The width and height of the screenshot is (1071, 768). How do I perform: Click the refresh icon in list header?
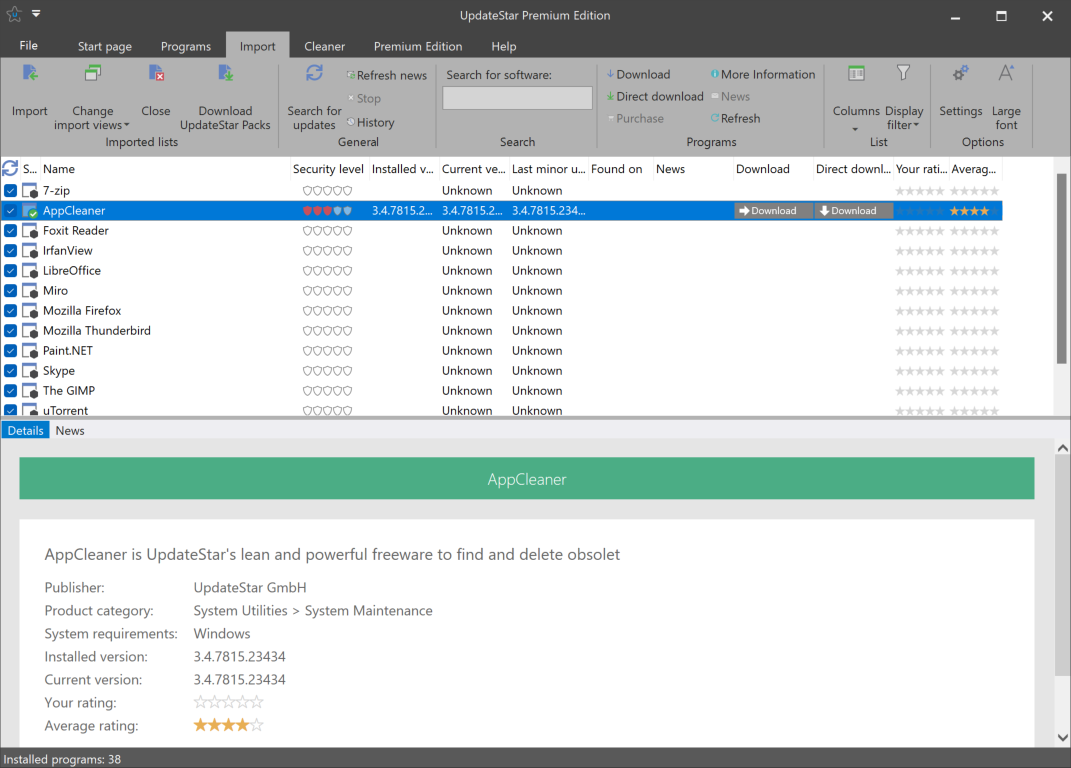click(x=10, y=169)
